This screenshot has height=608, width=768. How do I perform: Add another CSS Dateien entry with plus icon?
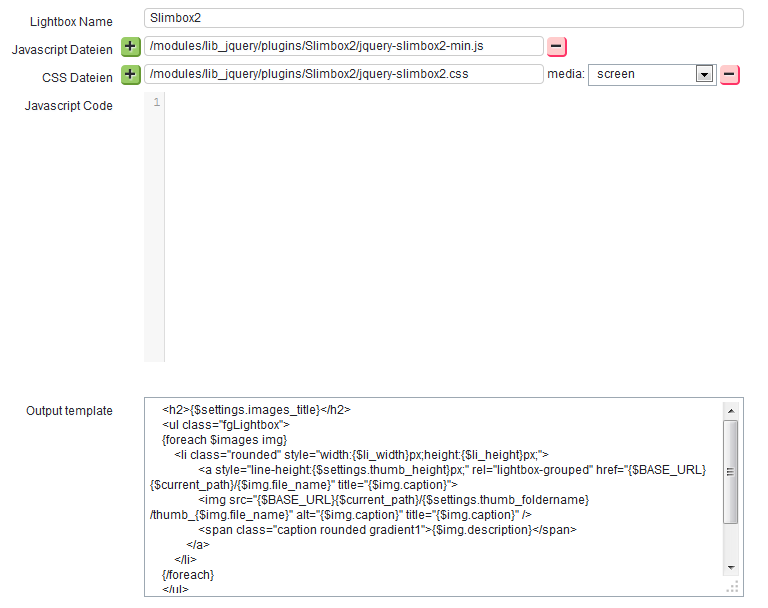130,74
